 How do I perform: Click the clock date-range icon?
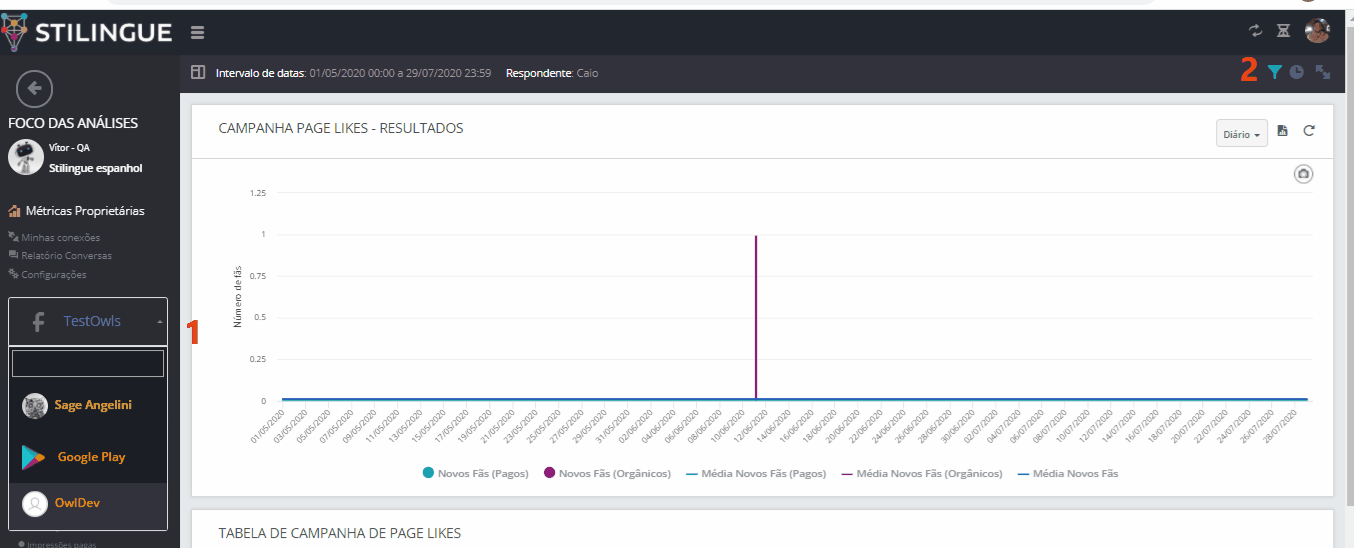click(x=1297, y=72)
